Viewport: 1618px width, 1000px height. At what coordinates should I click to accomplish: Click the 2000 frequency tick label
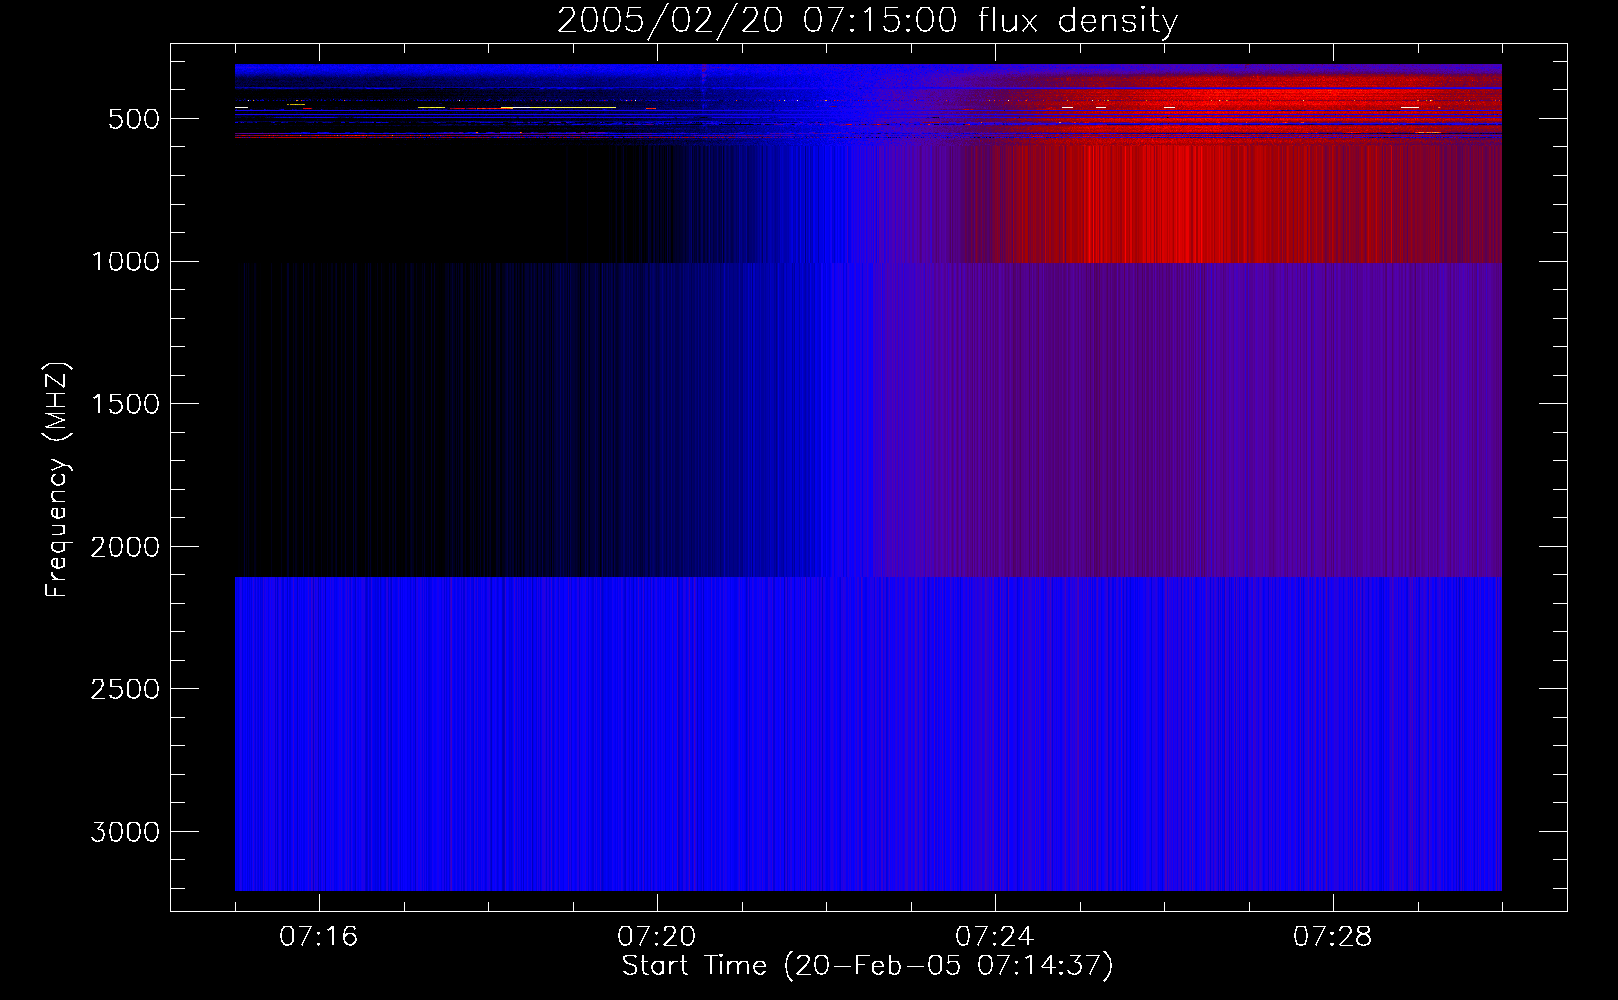point(125,547)
